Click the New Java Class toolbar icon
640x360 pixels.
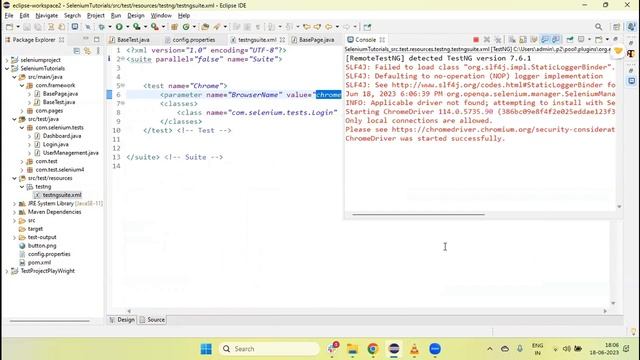point(186,27)
